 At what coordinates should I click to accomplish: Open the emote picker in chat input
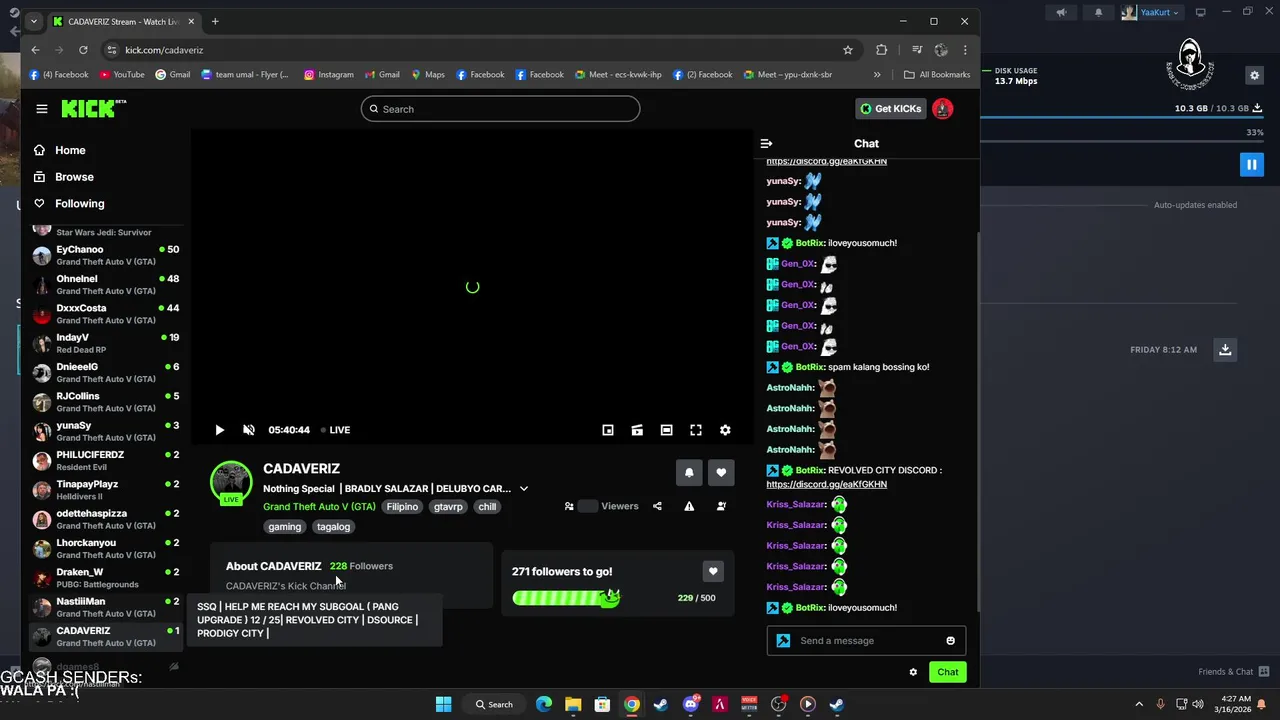[x=950, y=641]
